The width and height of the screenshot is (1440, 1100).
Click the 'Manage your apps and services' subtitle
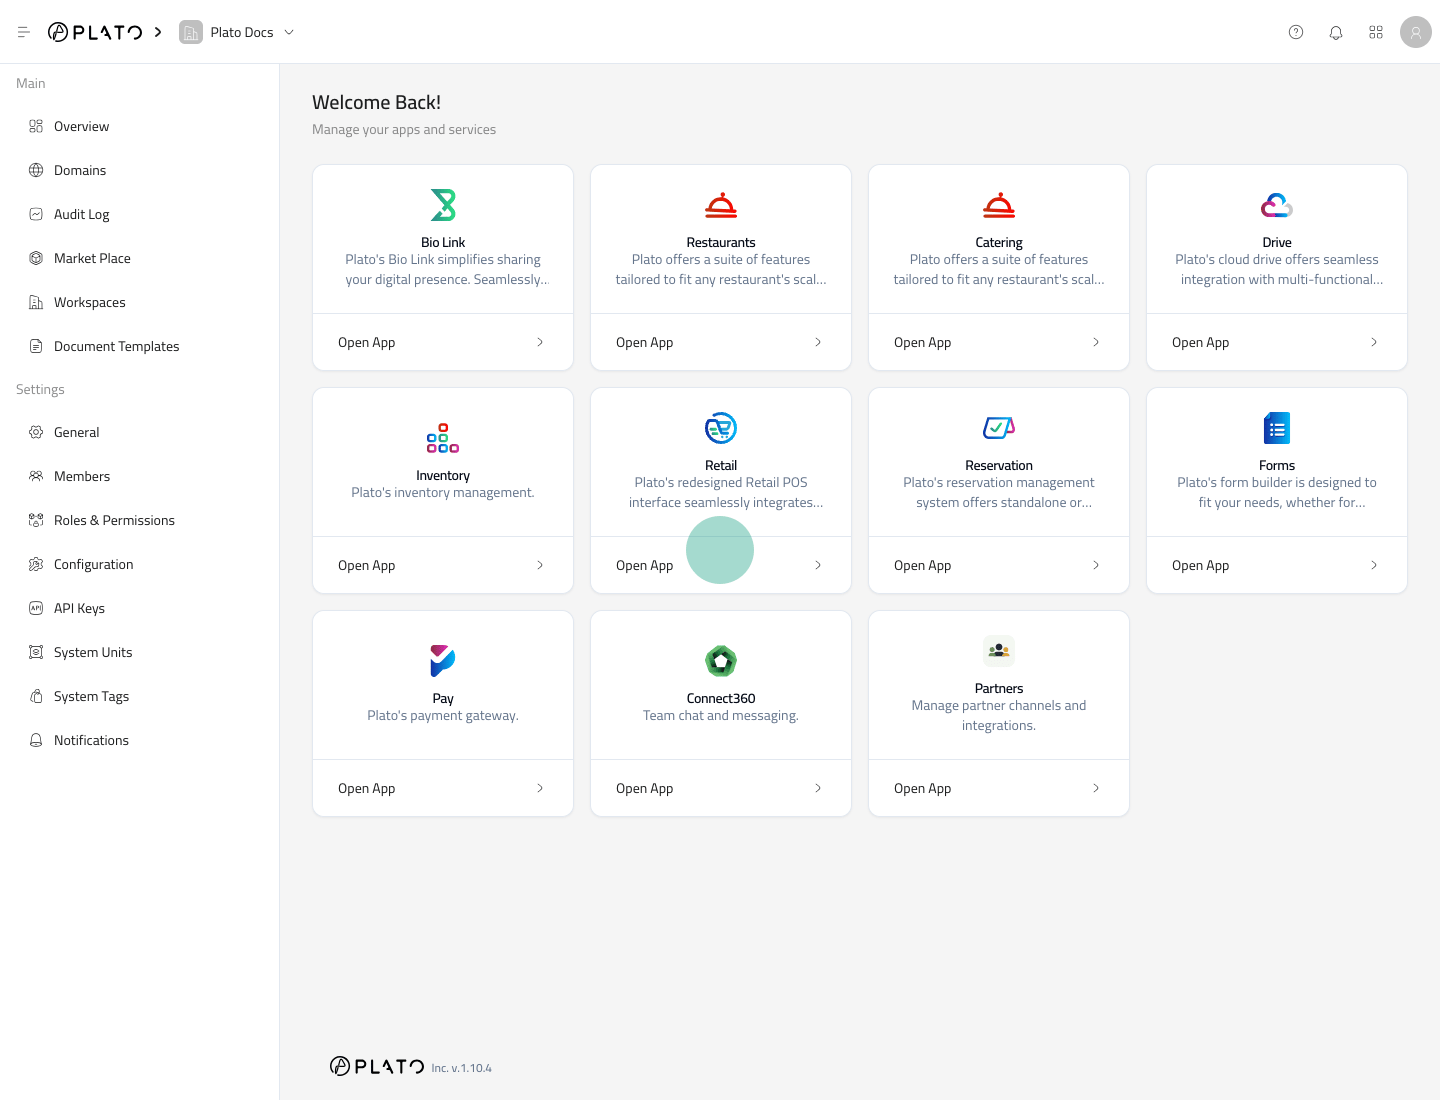click(404, 129)
